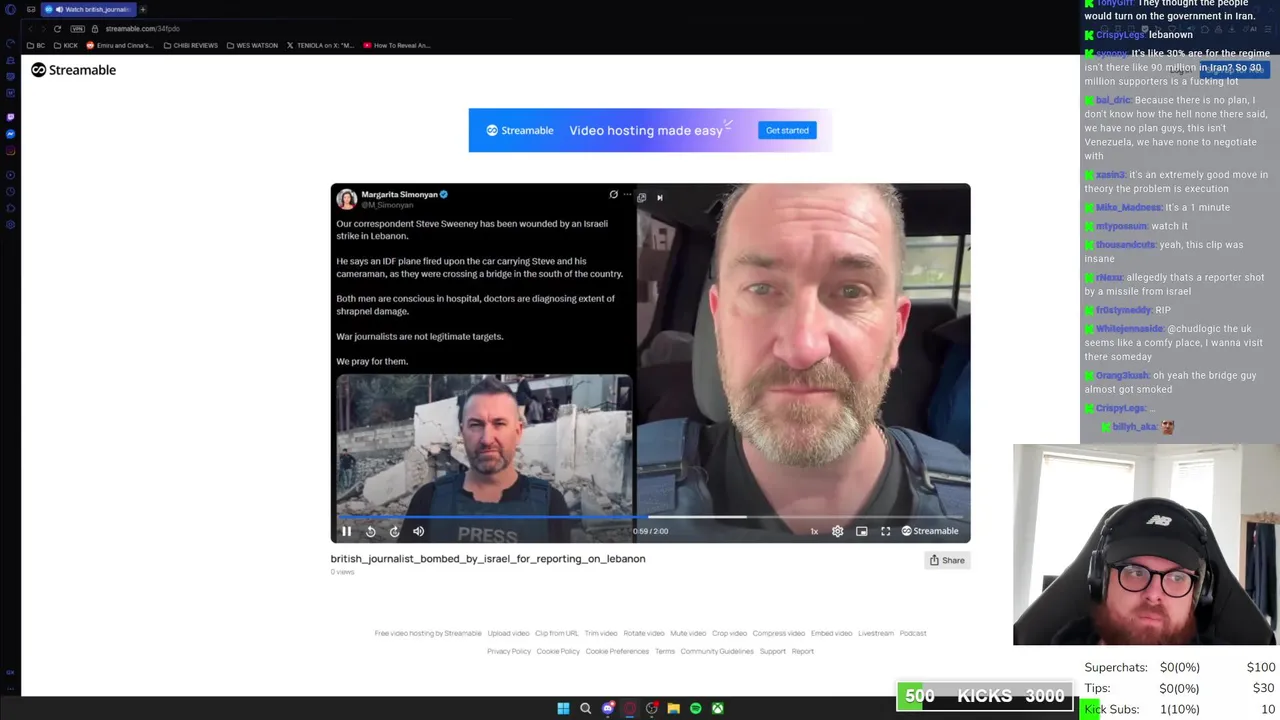Open the OBS icon on the taskbar
This screenshot has height=720, width=1280.
point(652,708)
